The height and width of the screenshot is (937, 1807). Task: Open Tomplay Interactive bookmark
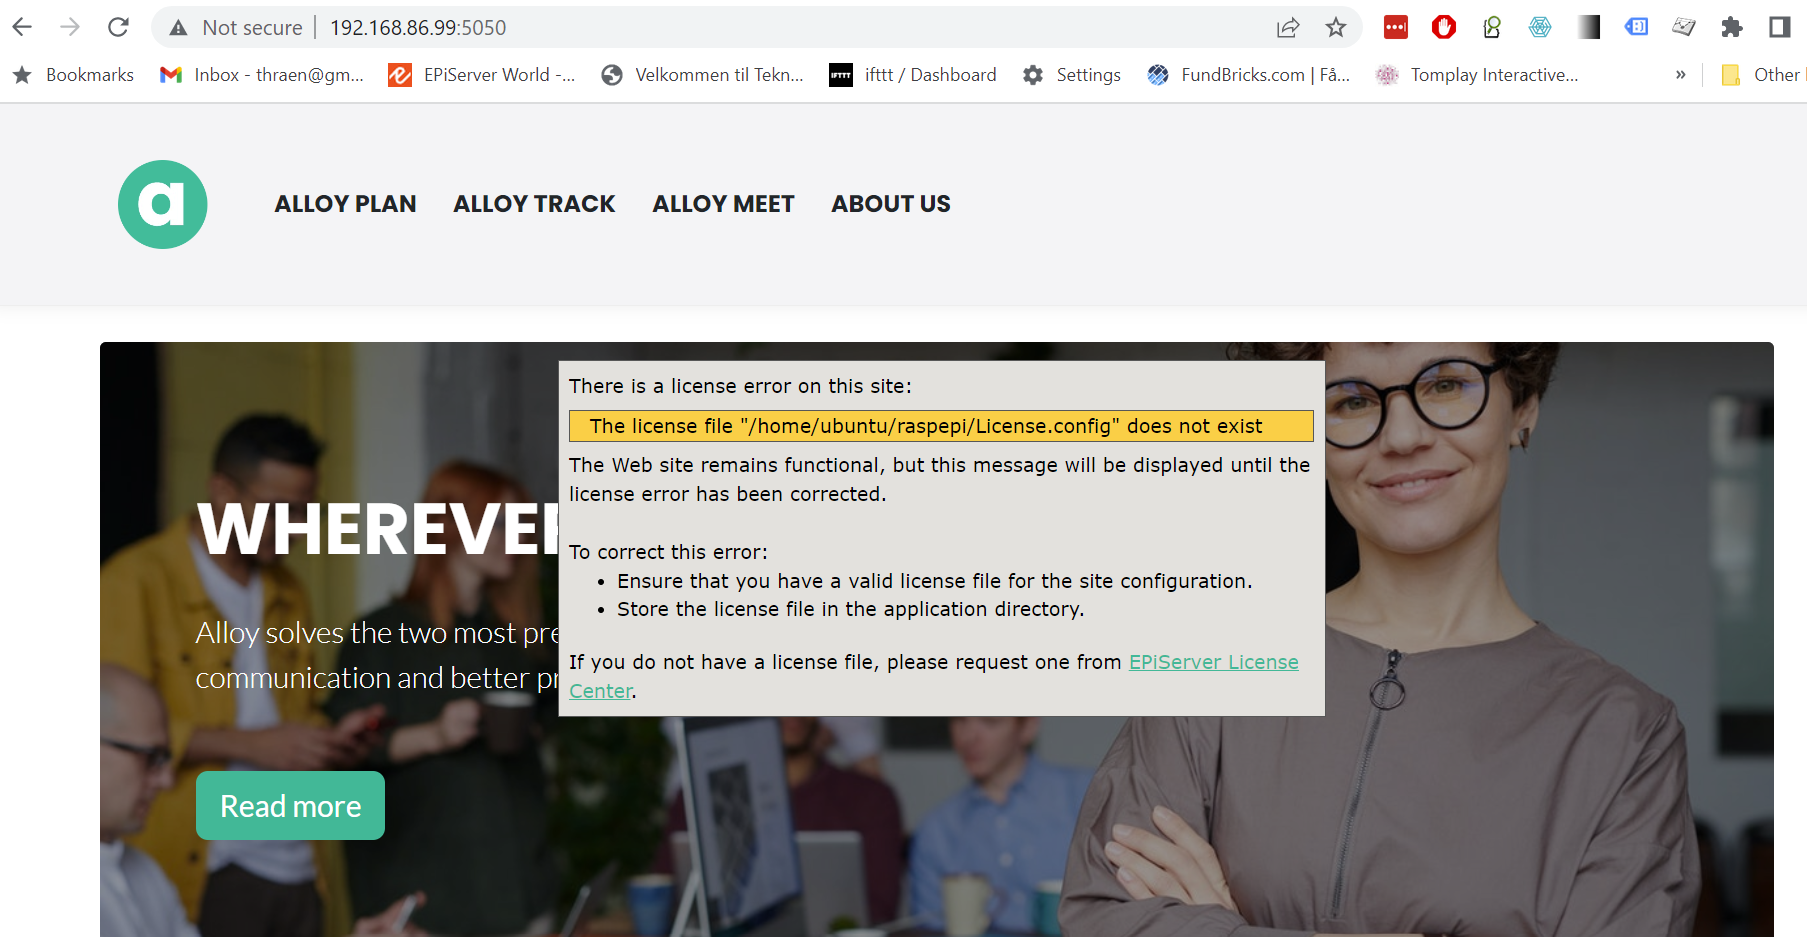pyautogui.click(x=1477, y=75)
